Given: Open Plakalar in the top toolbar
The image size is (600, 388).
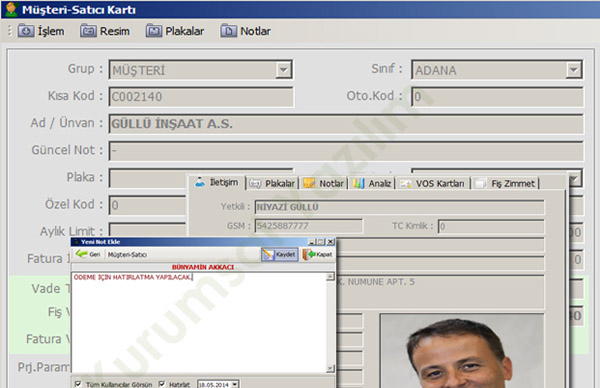Looking at the screenshot, I should (x=175, y=31).
